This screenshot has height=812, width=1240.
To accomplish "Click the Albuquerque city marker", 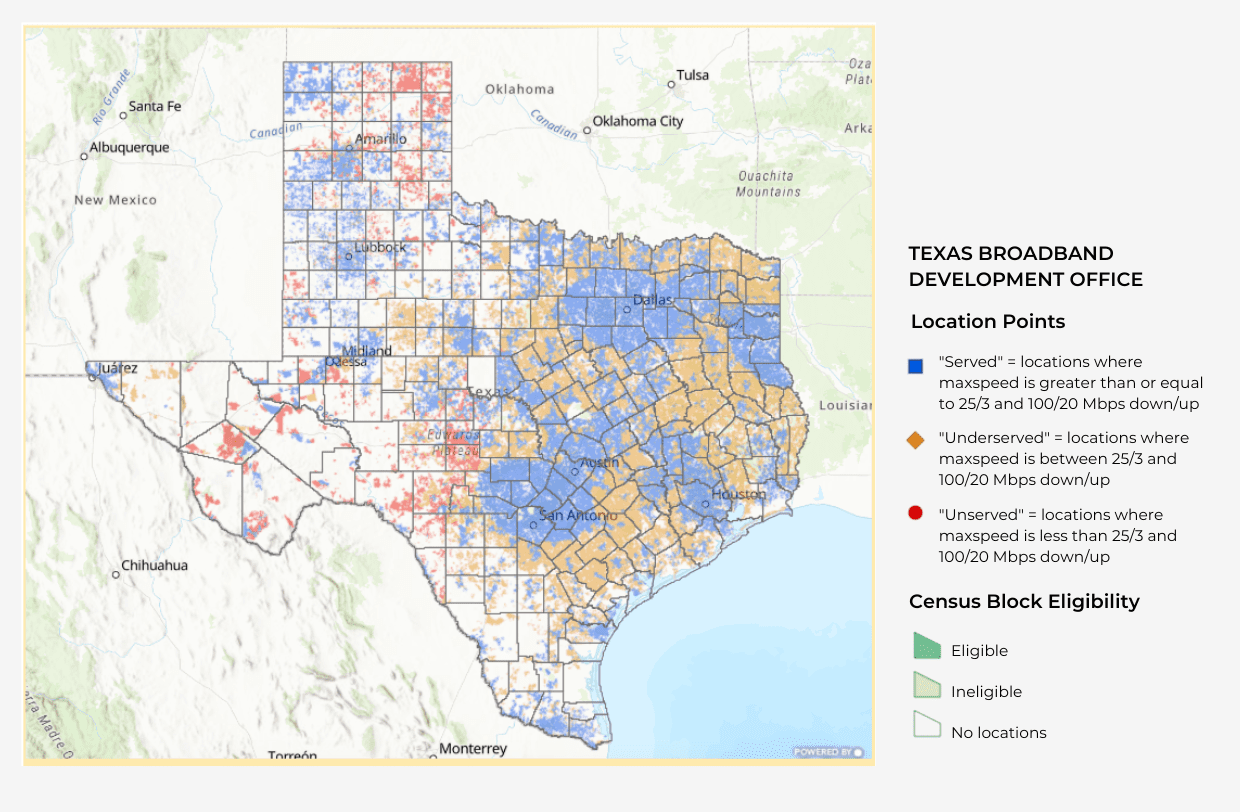I will (x=84, y=156).
